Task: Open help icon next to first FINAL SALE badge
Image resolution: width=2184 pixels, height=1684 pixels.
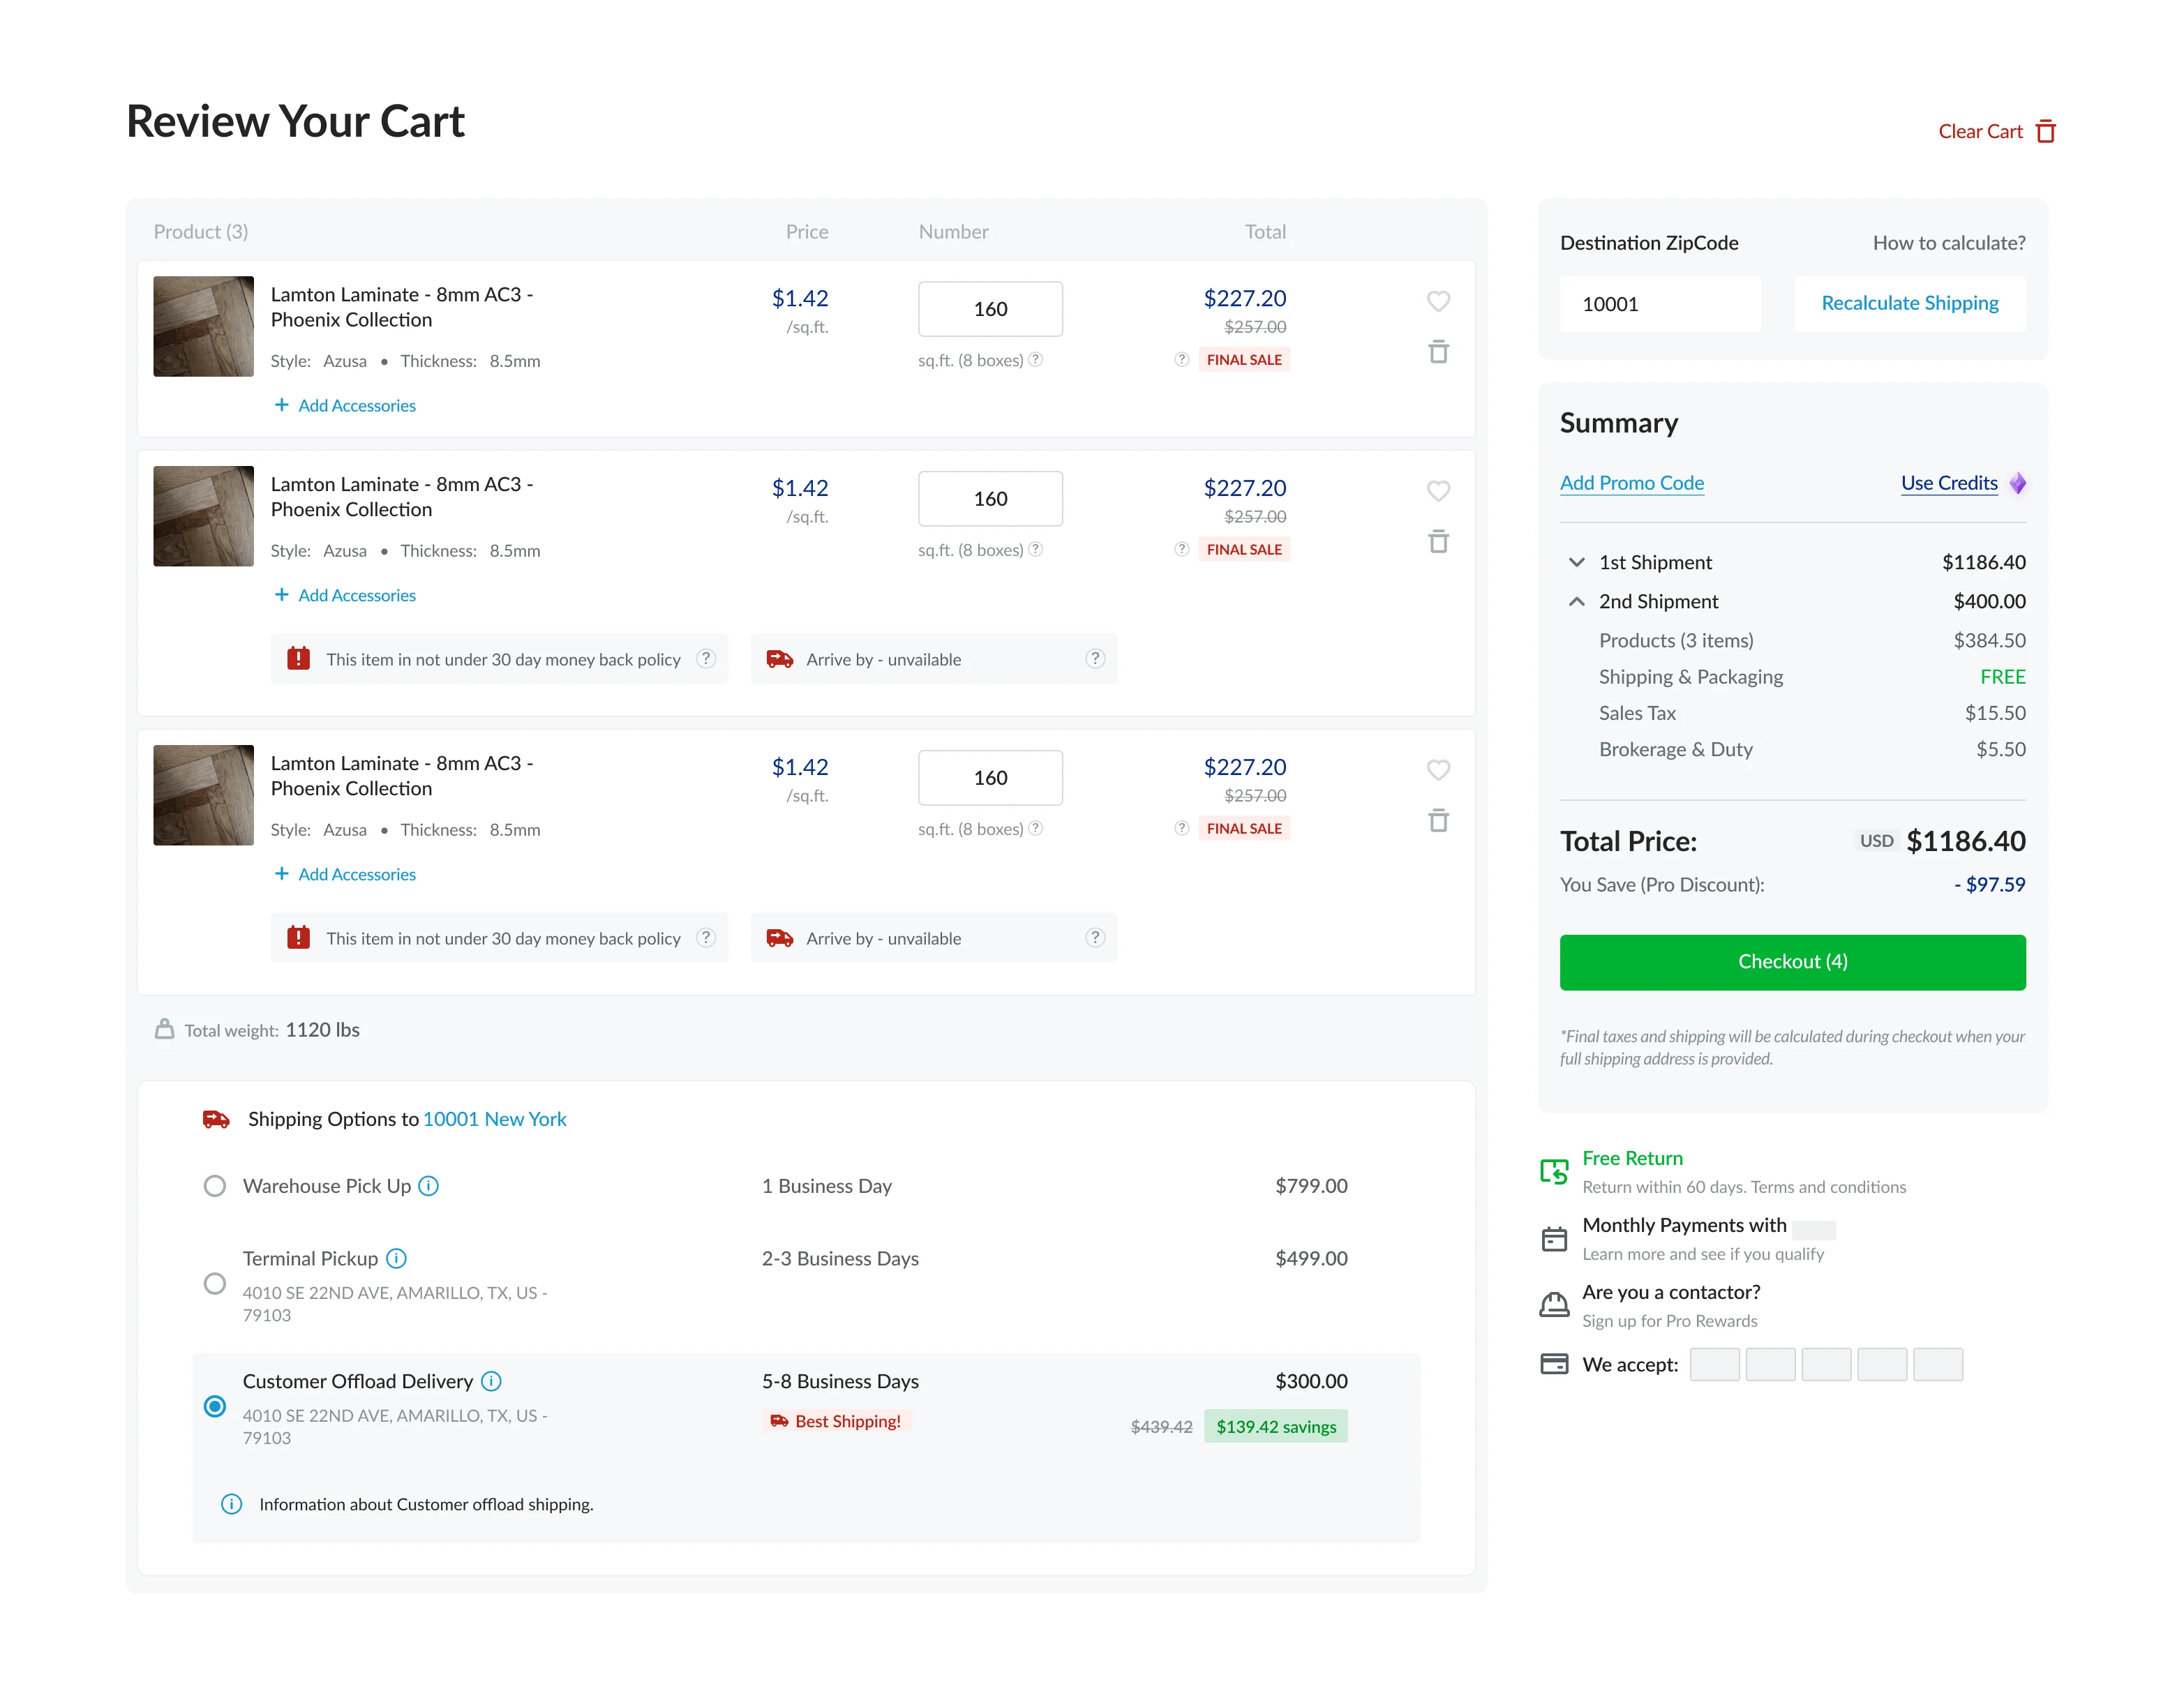Action: click(x=1181, y=359)
